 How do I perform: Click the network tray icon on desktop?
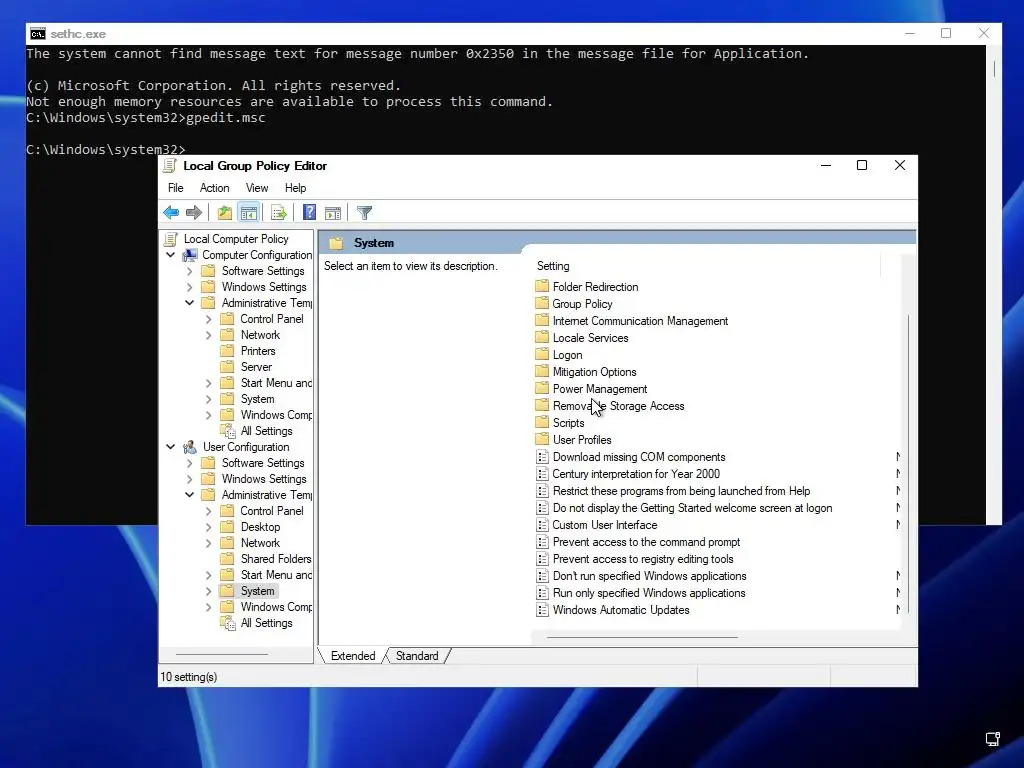[993, 739]
